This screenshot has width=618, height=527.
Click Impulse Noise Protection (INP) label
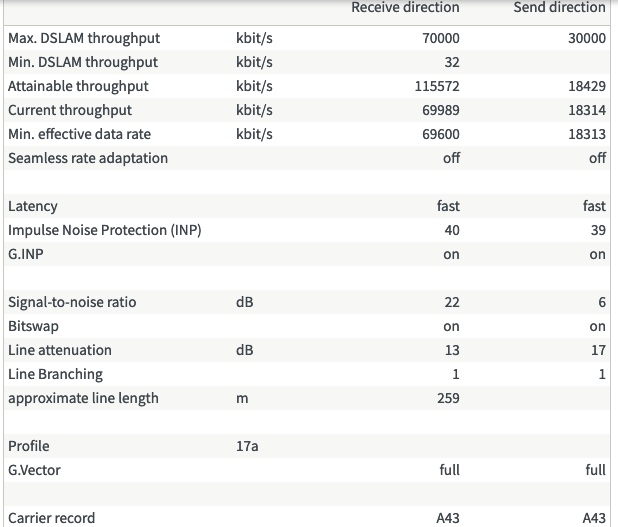click(104, 230)
